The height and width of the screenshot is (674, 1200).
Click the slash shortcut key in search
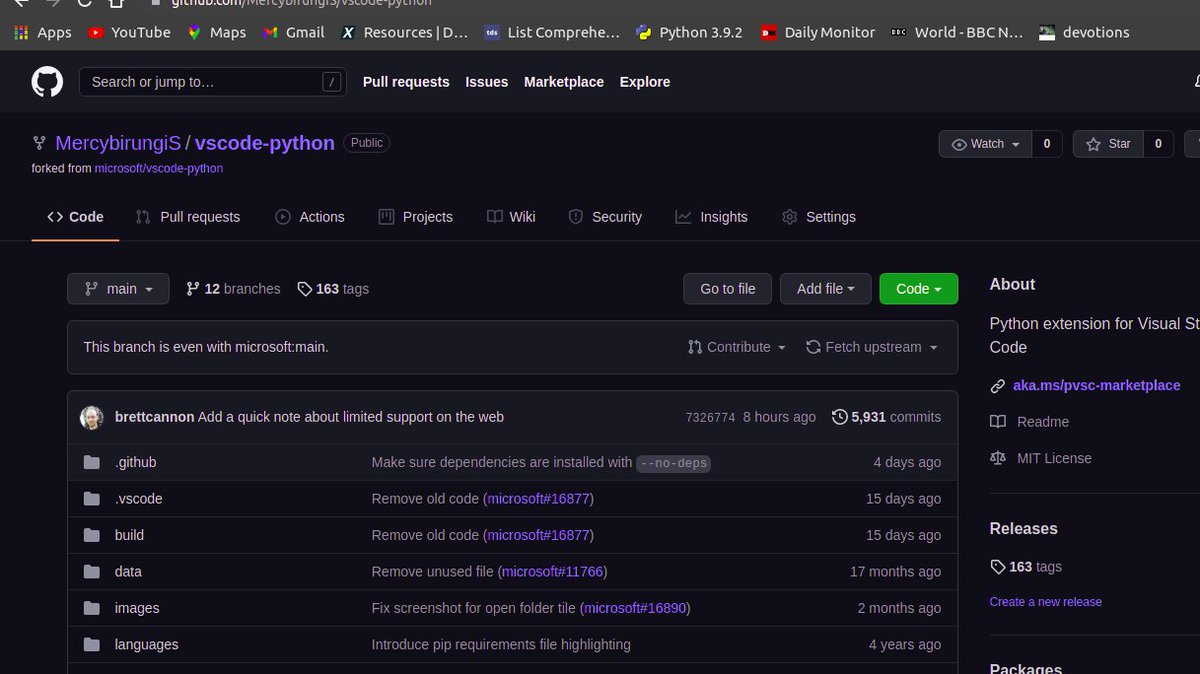[x=332, y=82]
